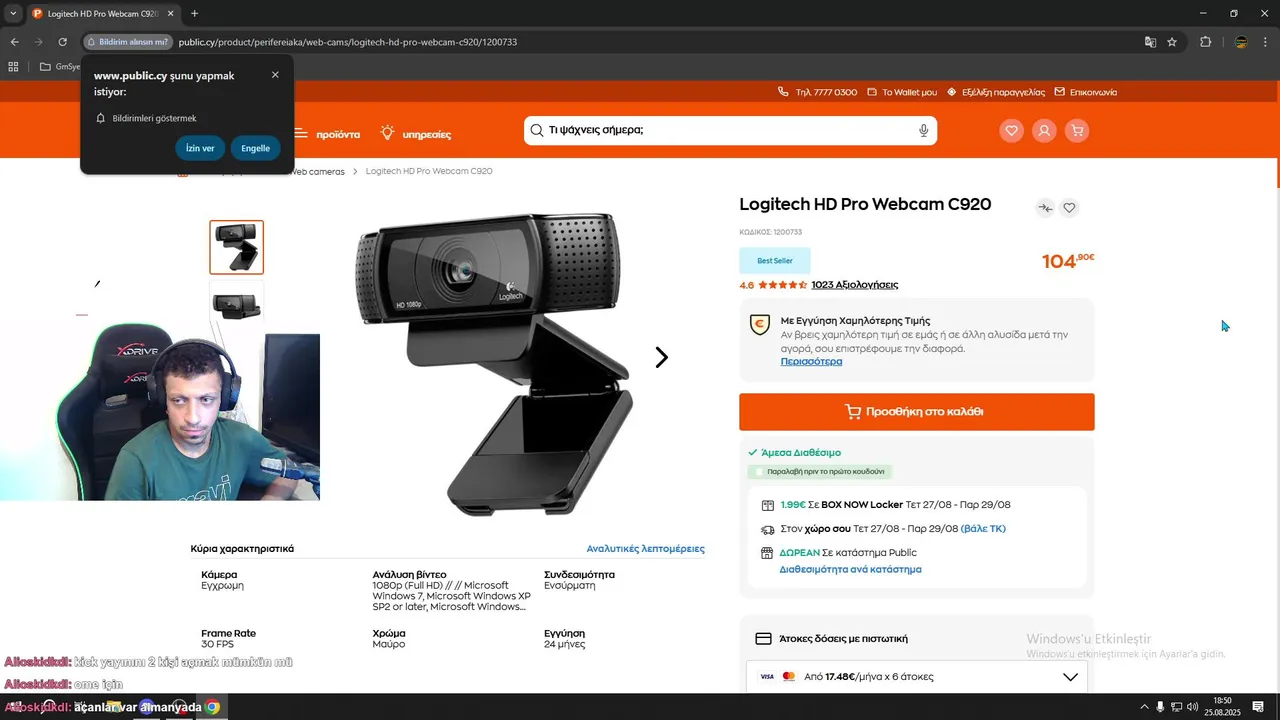Click the product title 'Logitech HD Pro Webcam C920'
1280x720 pixels.
865,205
